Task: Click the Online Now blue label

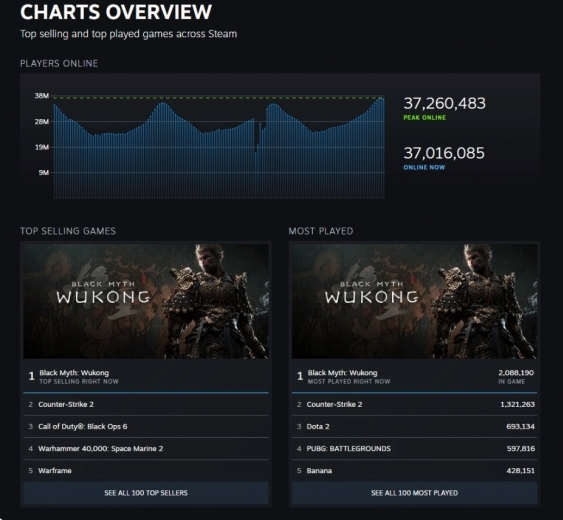Action: tap(424, 167)
